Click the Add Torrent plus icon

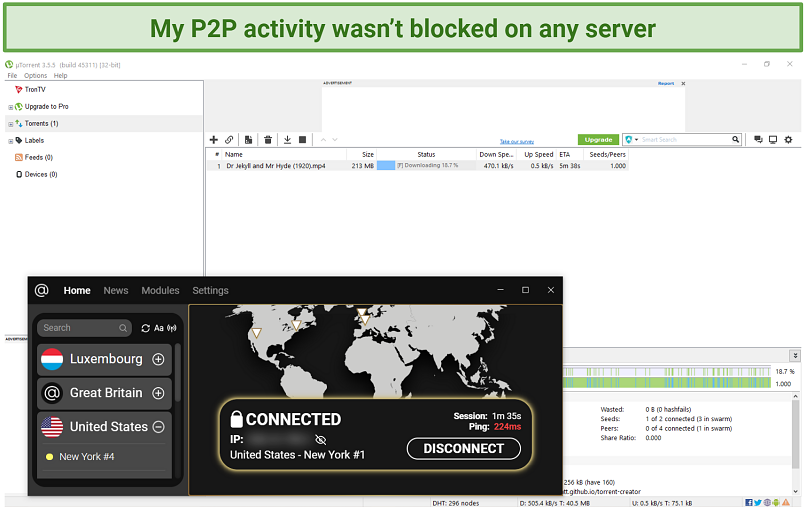(x=213, y=140)
